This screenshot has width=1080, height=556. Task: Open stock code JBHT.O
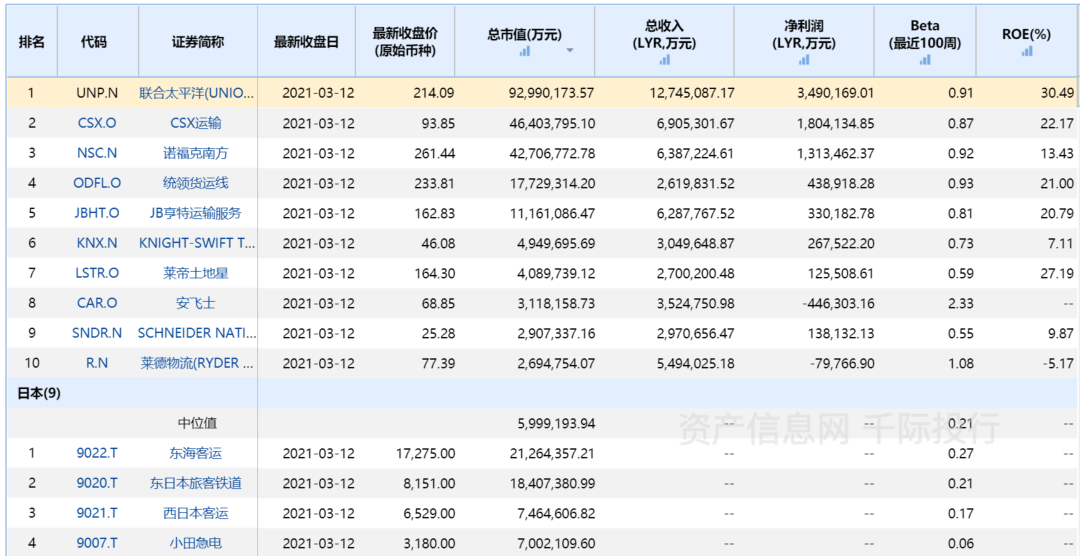click(98, 214)
